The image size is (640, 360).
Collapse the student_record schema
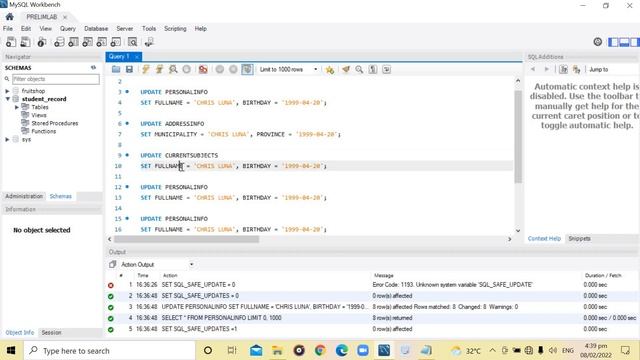[x=7, y=99]
